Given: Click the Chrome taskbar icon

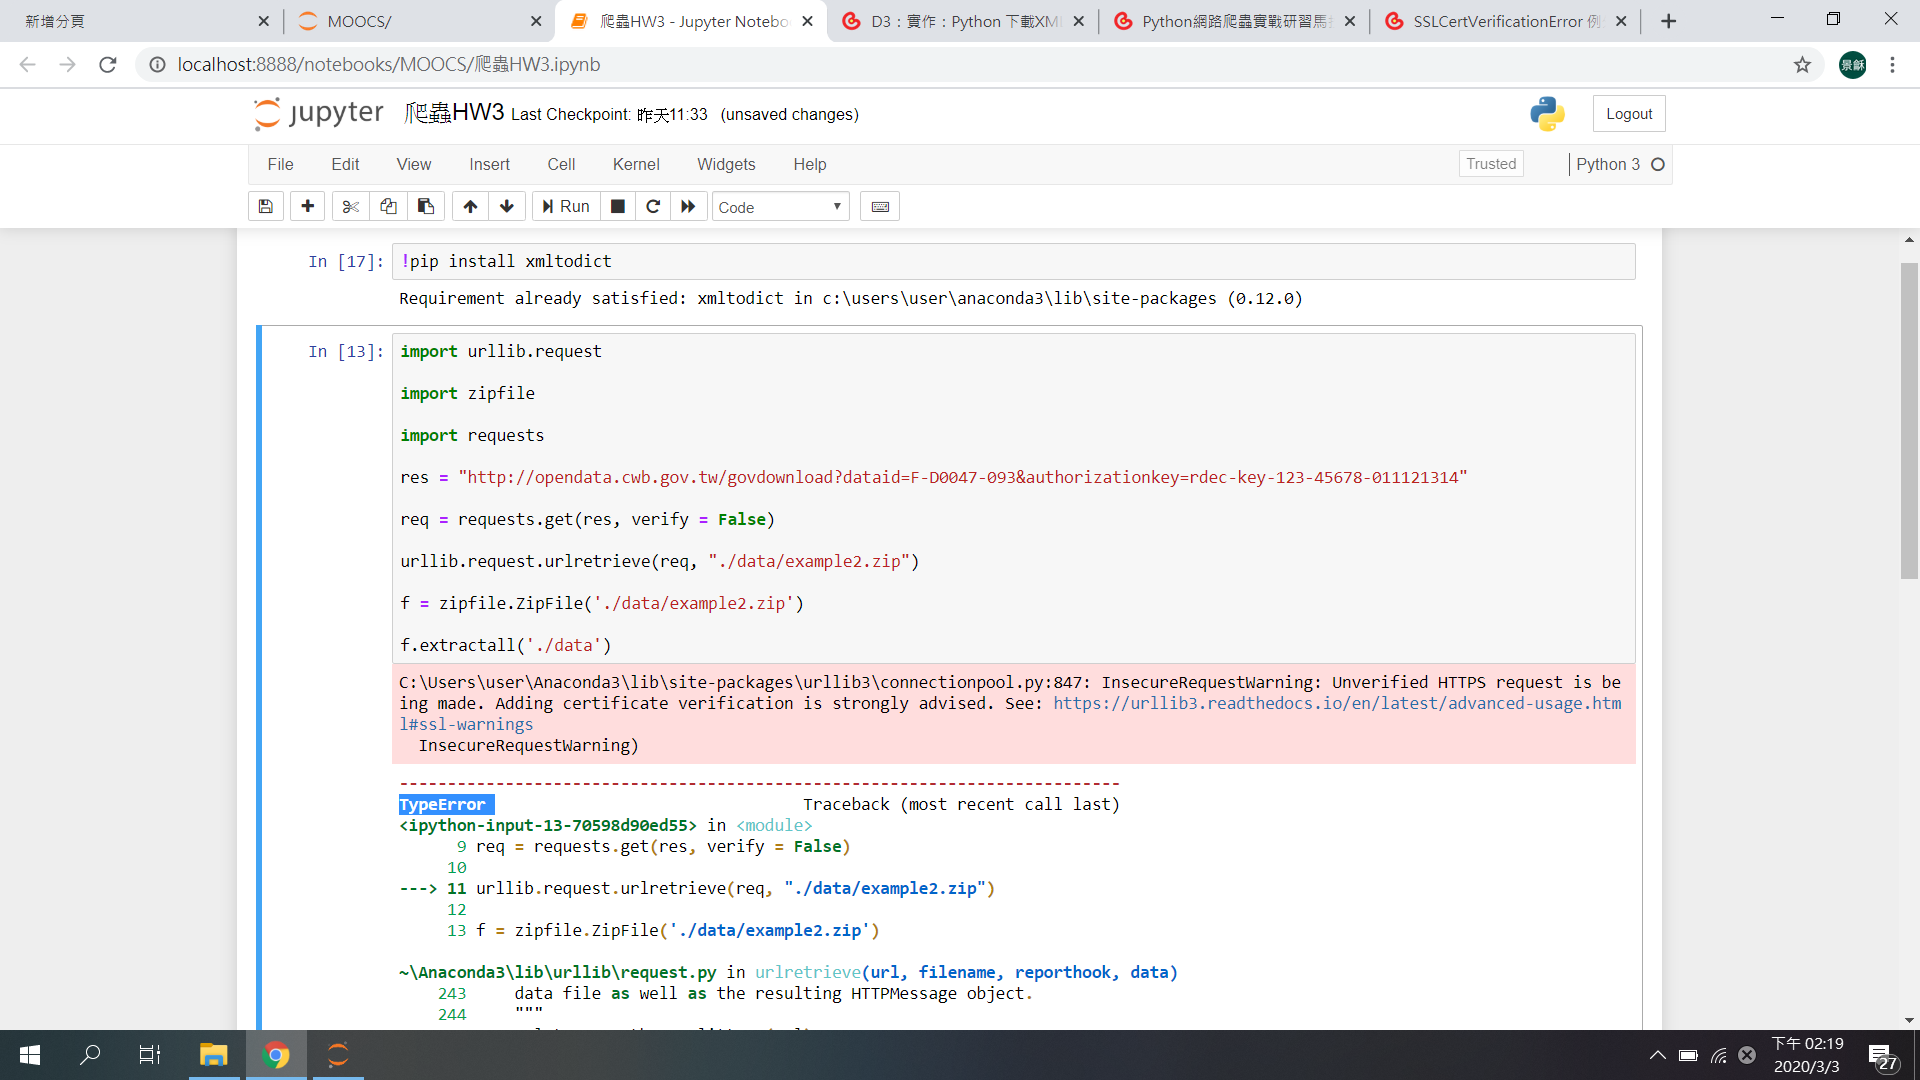Looking at the screenshot, I should coord(276,1055).
